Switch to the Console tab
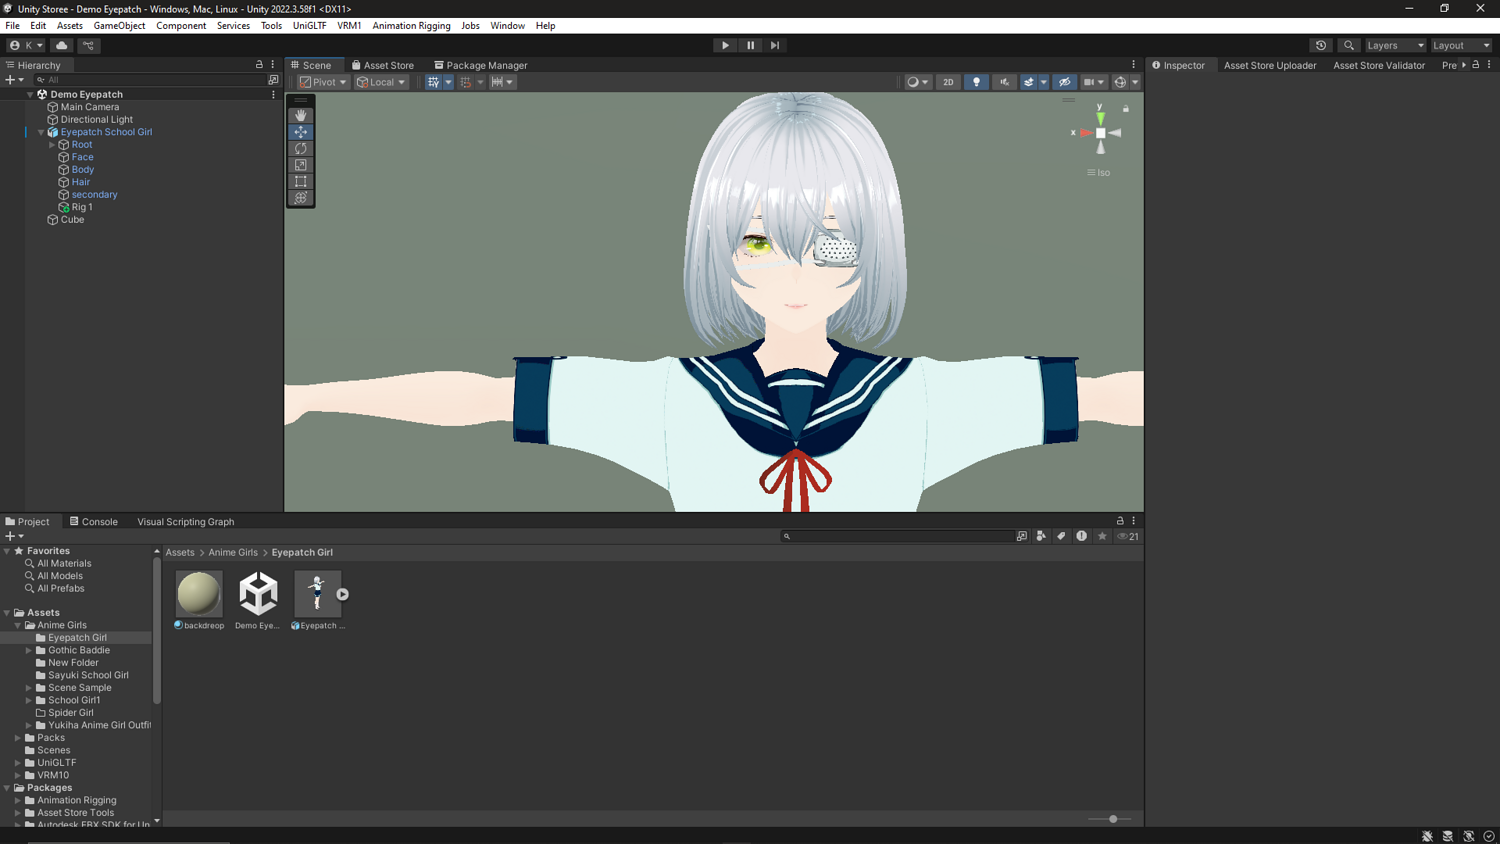Image resolution: width=1500 pixels, height=844 pixels. [x=93, y=521]
